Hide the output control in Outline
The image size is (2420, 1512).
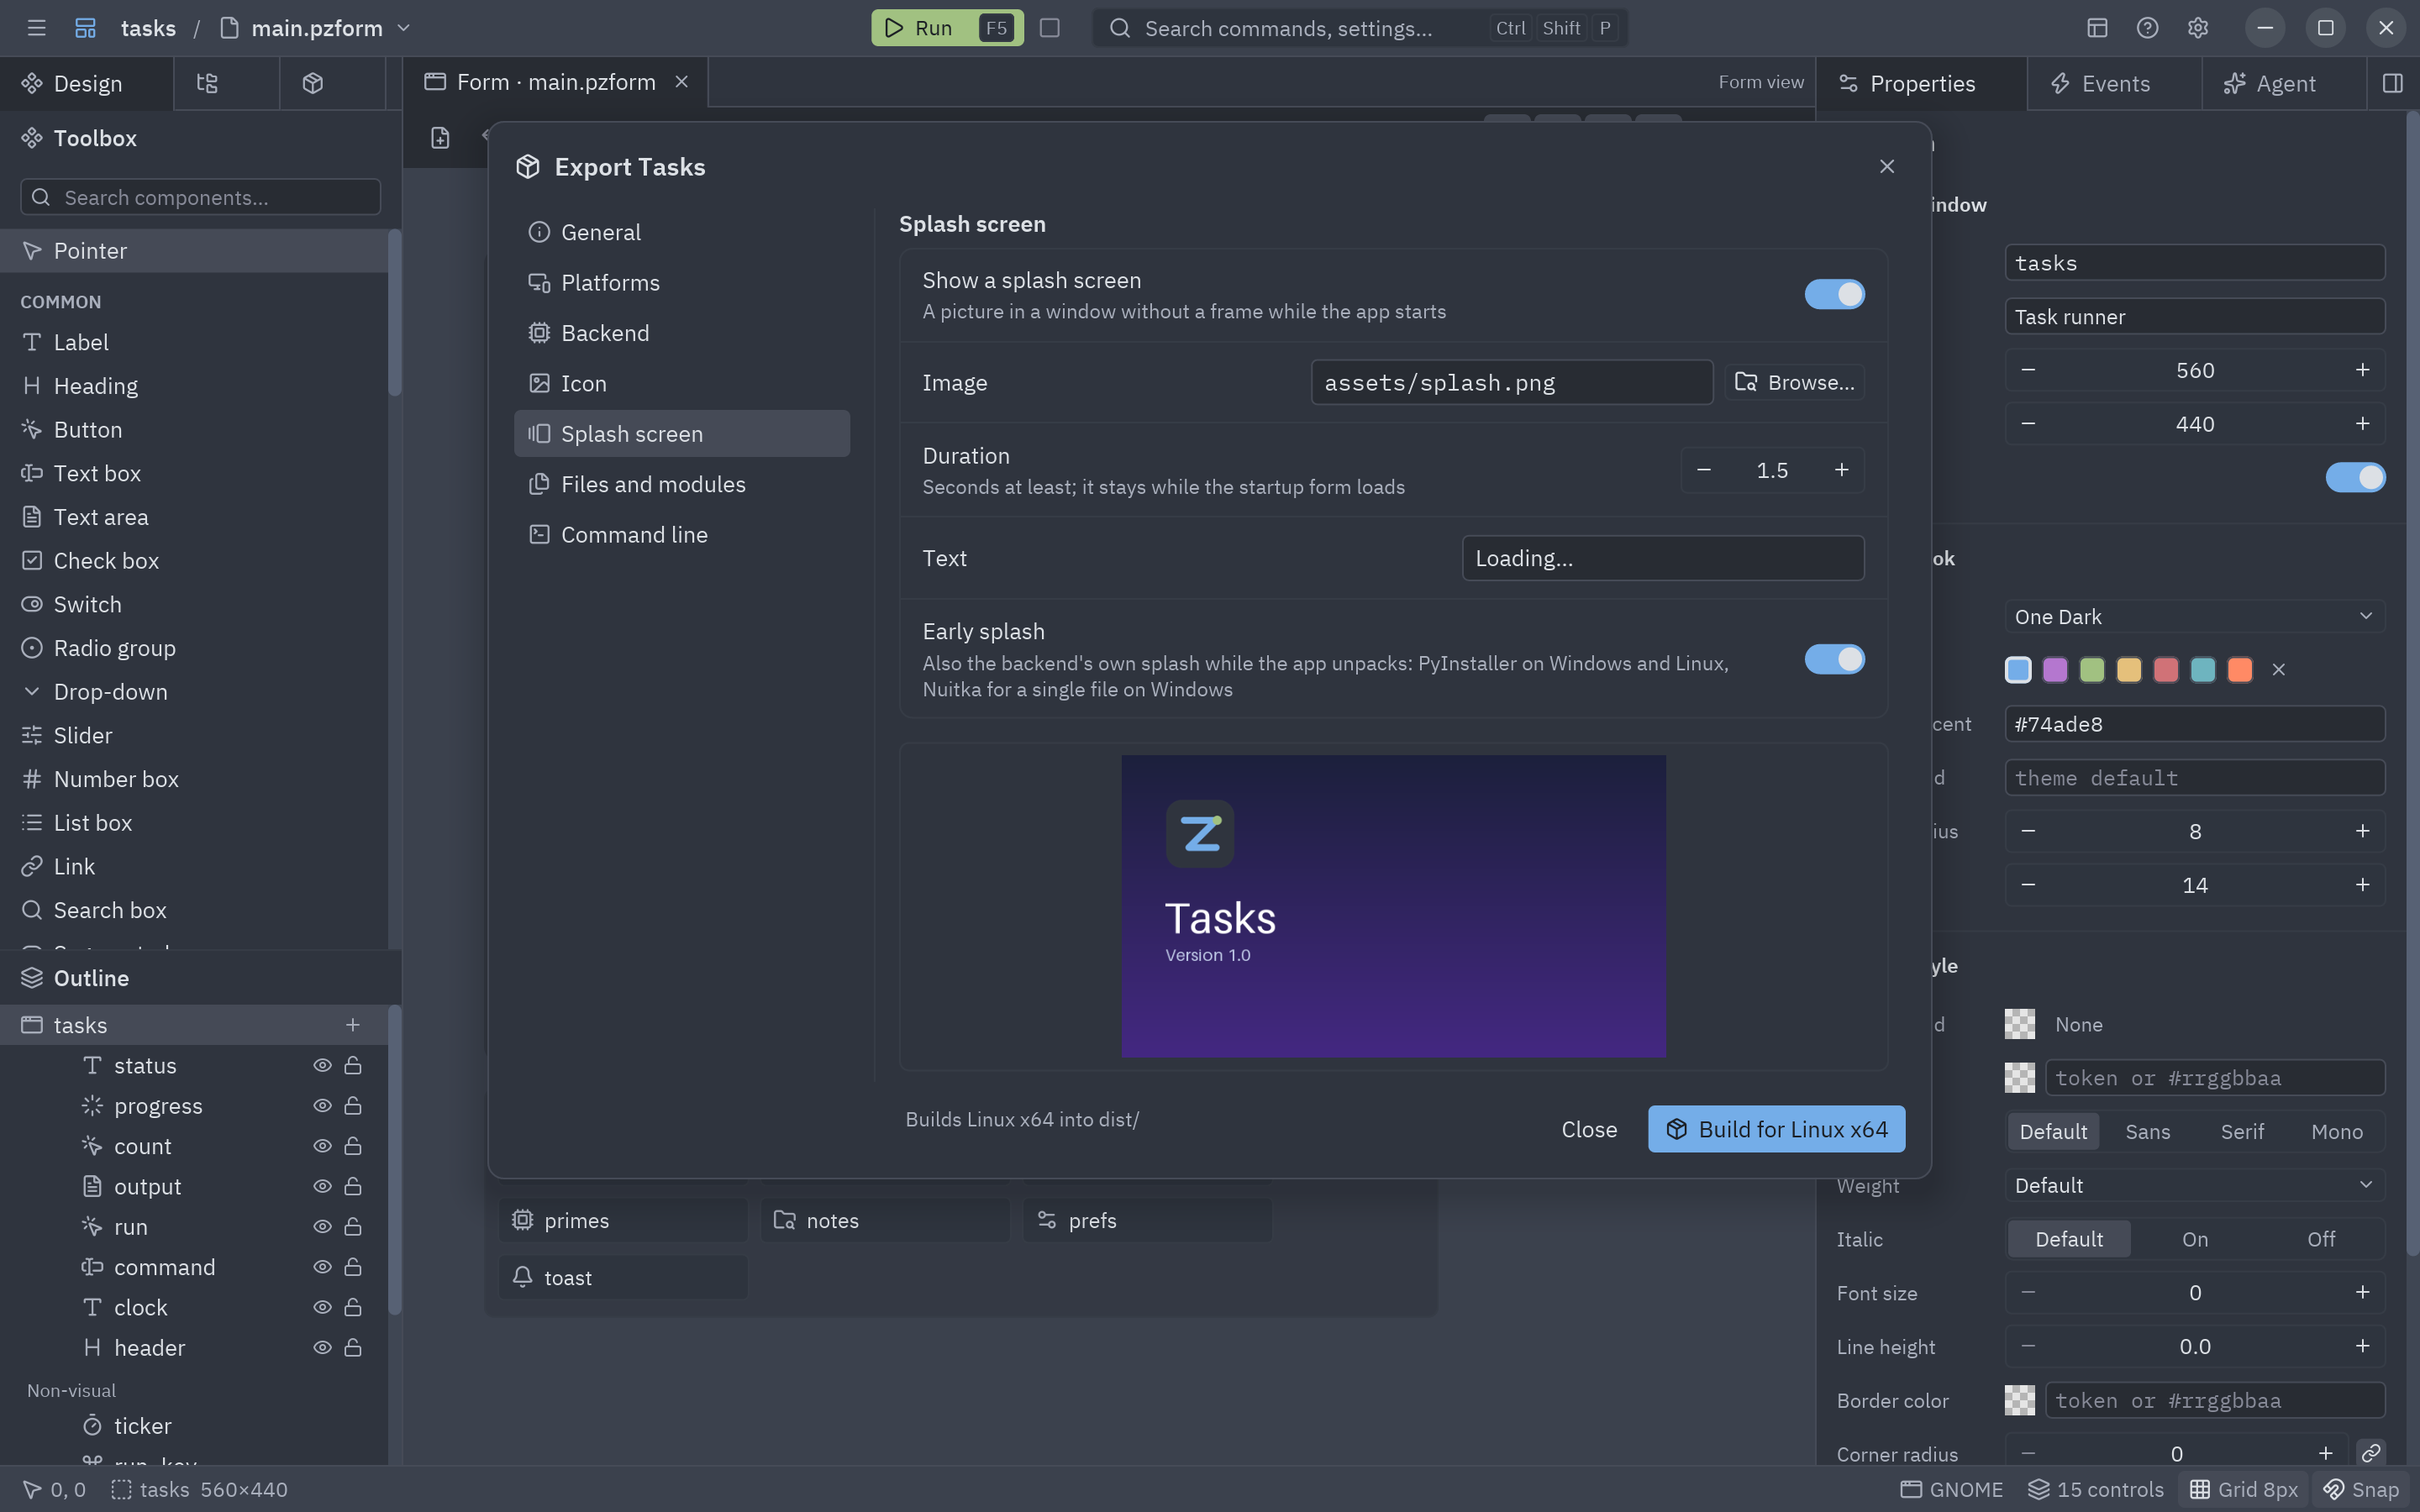[322, 1187]
